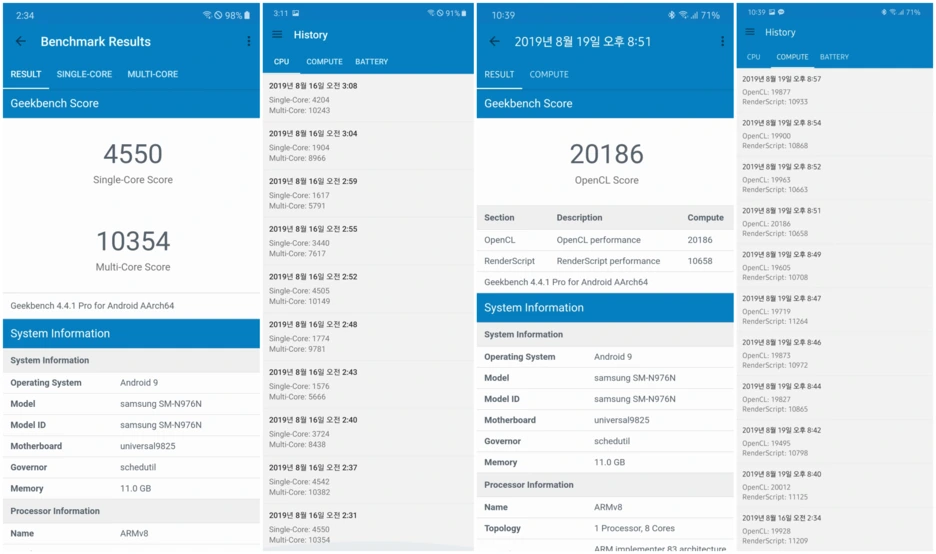This screenshot has width=936, height=554.
Task: Tap back arrow beside 2019년 8월 19일 title
Action: click(x=494, y=41)
